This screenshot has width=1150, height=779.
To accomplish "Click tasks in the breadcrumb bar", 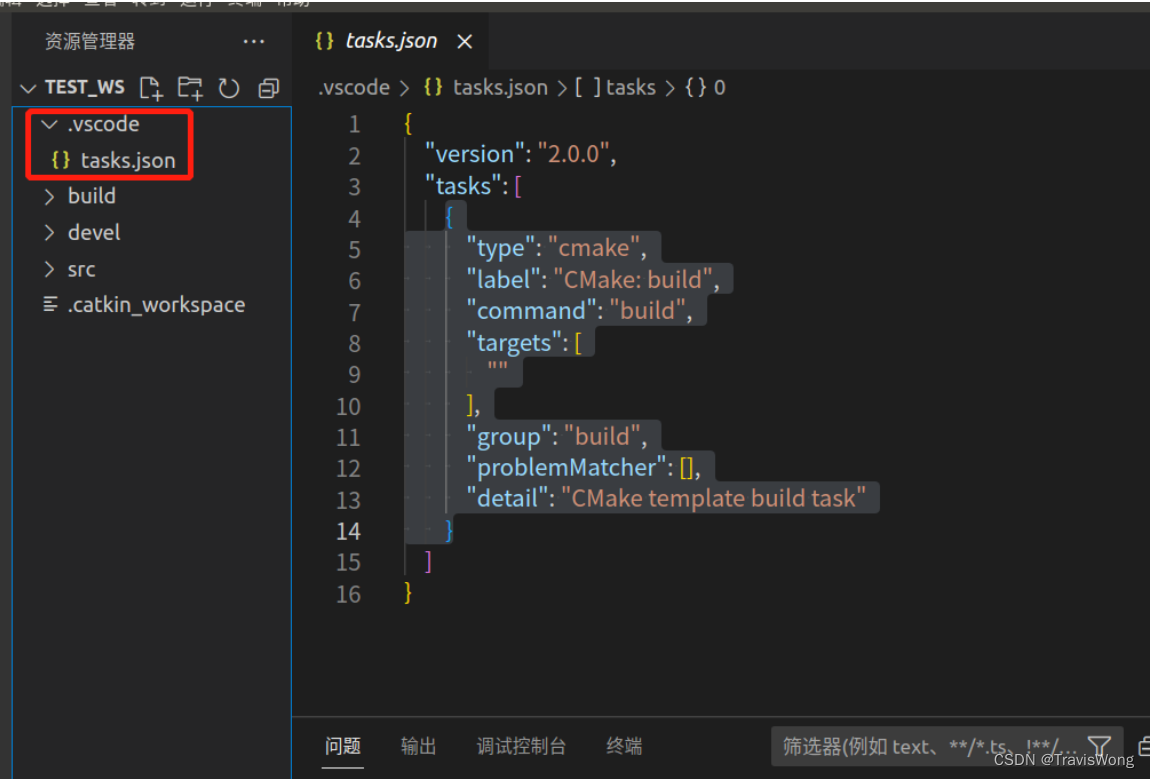I will pos(630,87).
